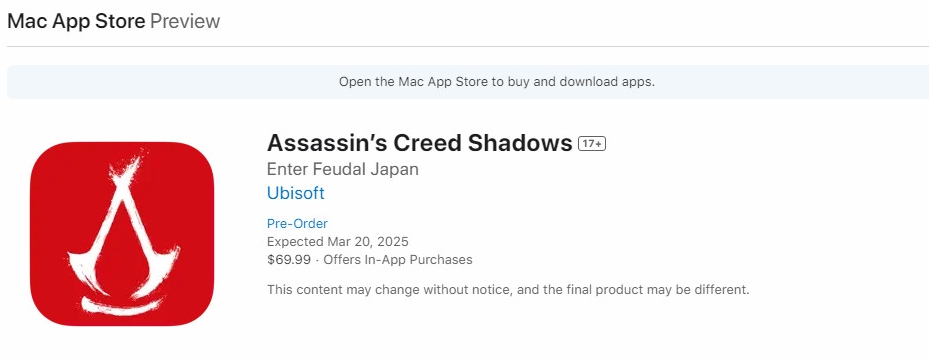
Task: Click the Preview label in header
Action: coord(185,21)
